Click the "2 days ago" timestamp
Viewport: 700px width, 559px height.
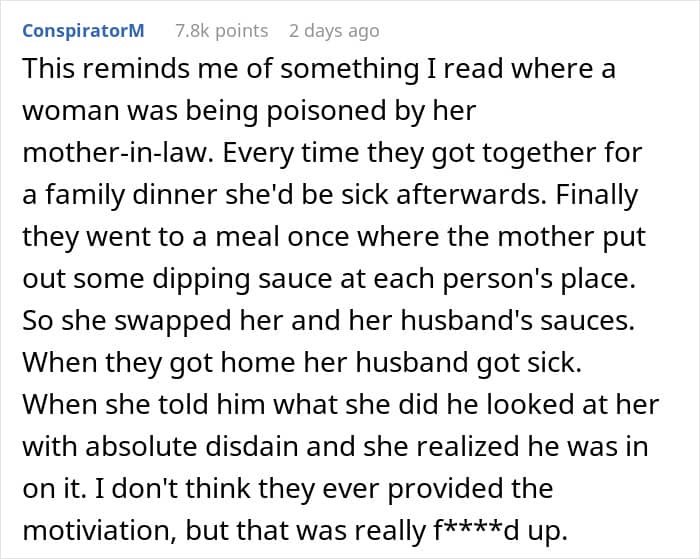[x=333, y=31]
